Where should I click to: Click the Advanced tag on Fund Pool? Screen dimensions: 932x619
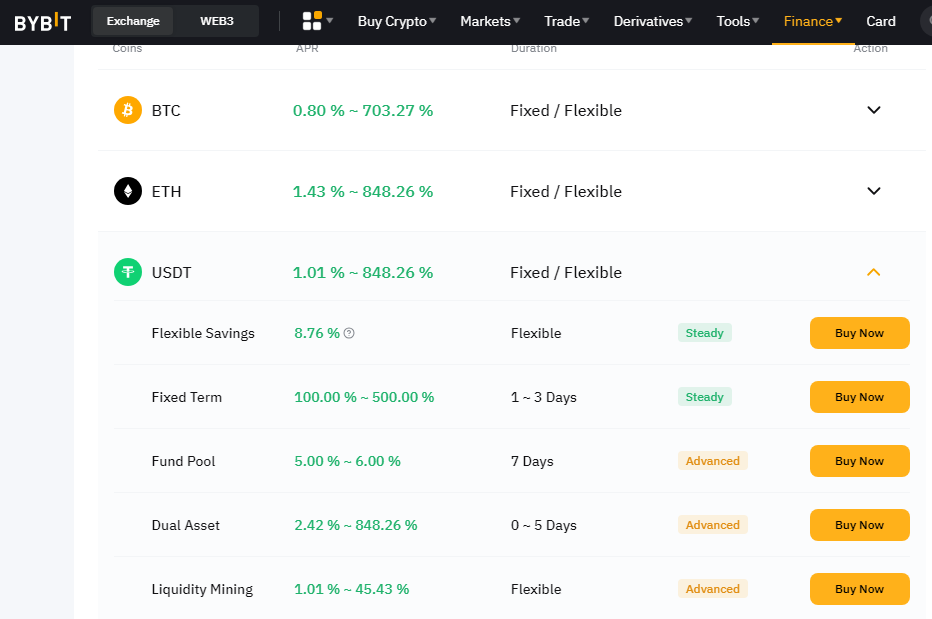click(x=713, y=461)
